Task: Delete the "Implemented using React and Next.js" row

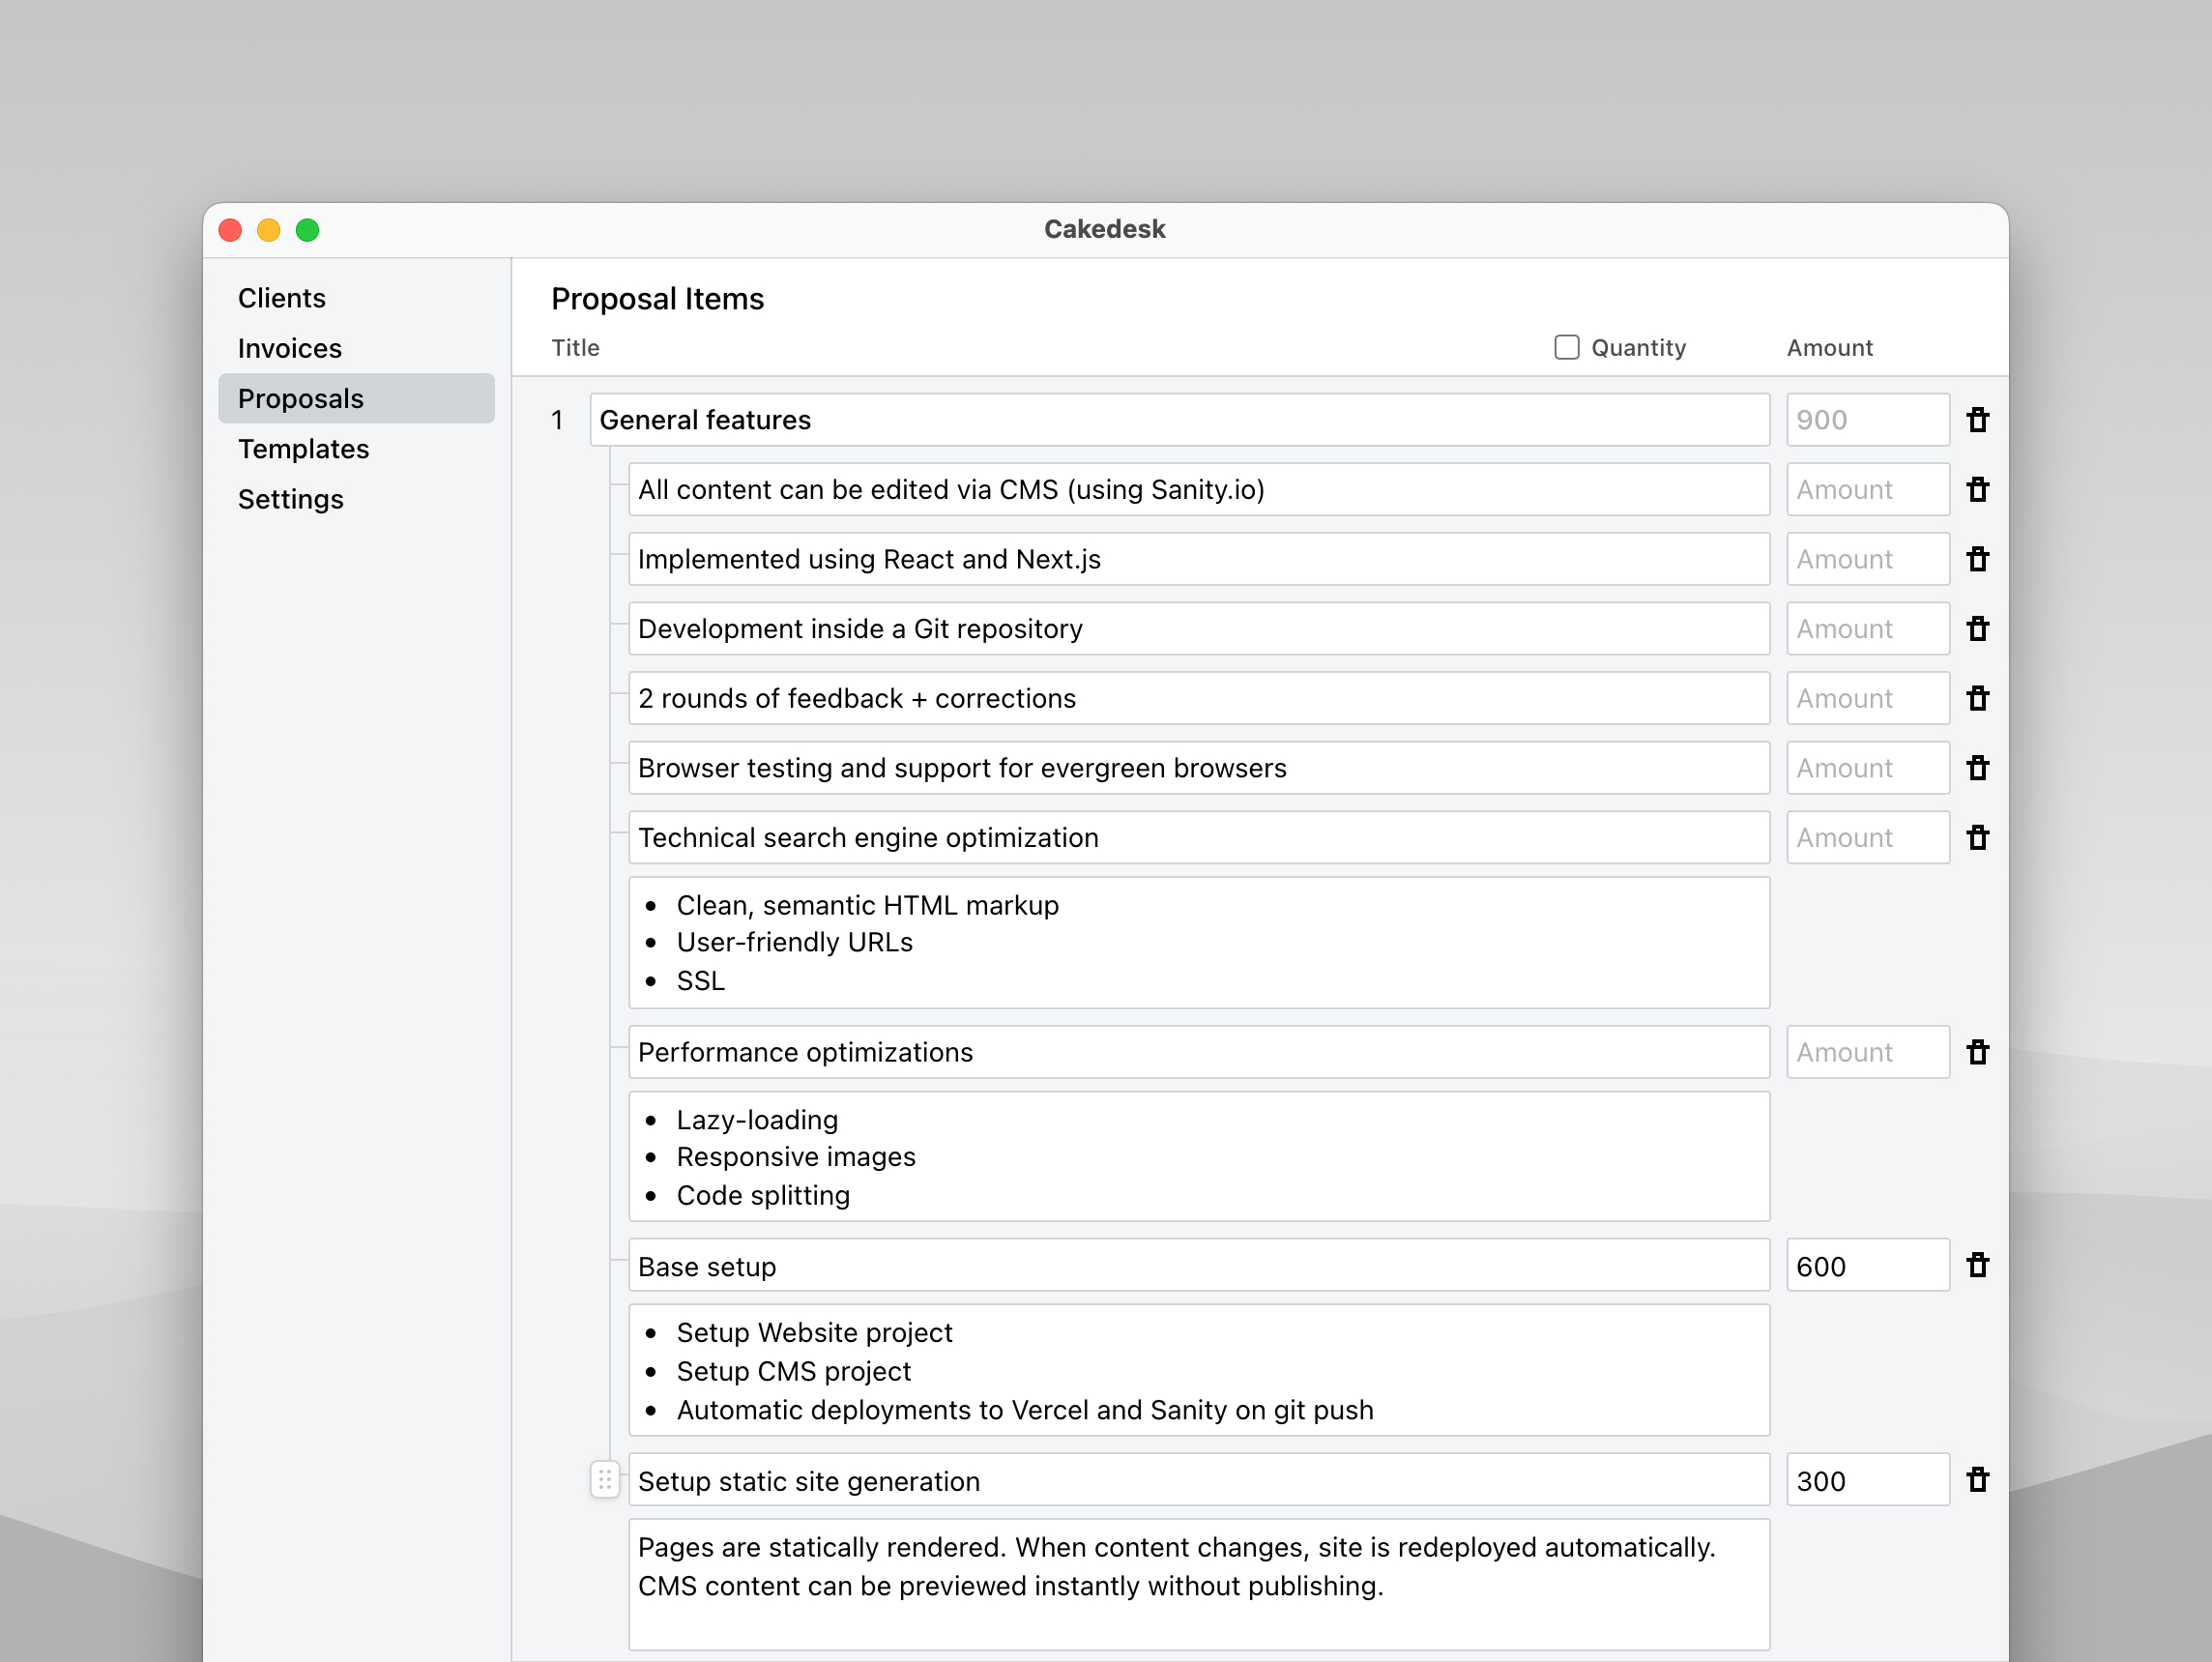Action: (x=1977, y=559)
